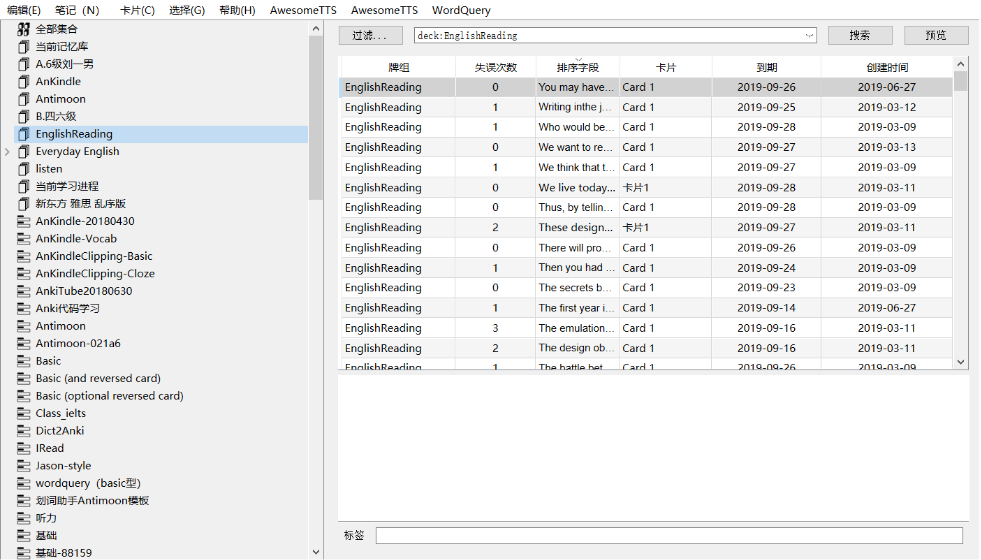Click note type icon beside Class_ielts
Screen dimensions: 981x560
24,414
